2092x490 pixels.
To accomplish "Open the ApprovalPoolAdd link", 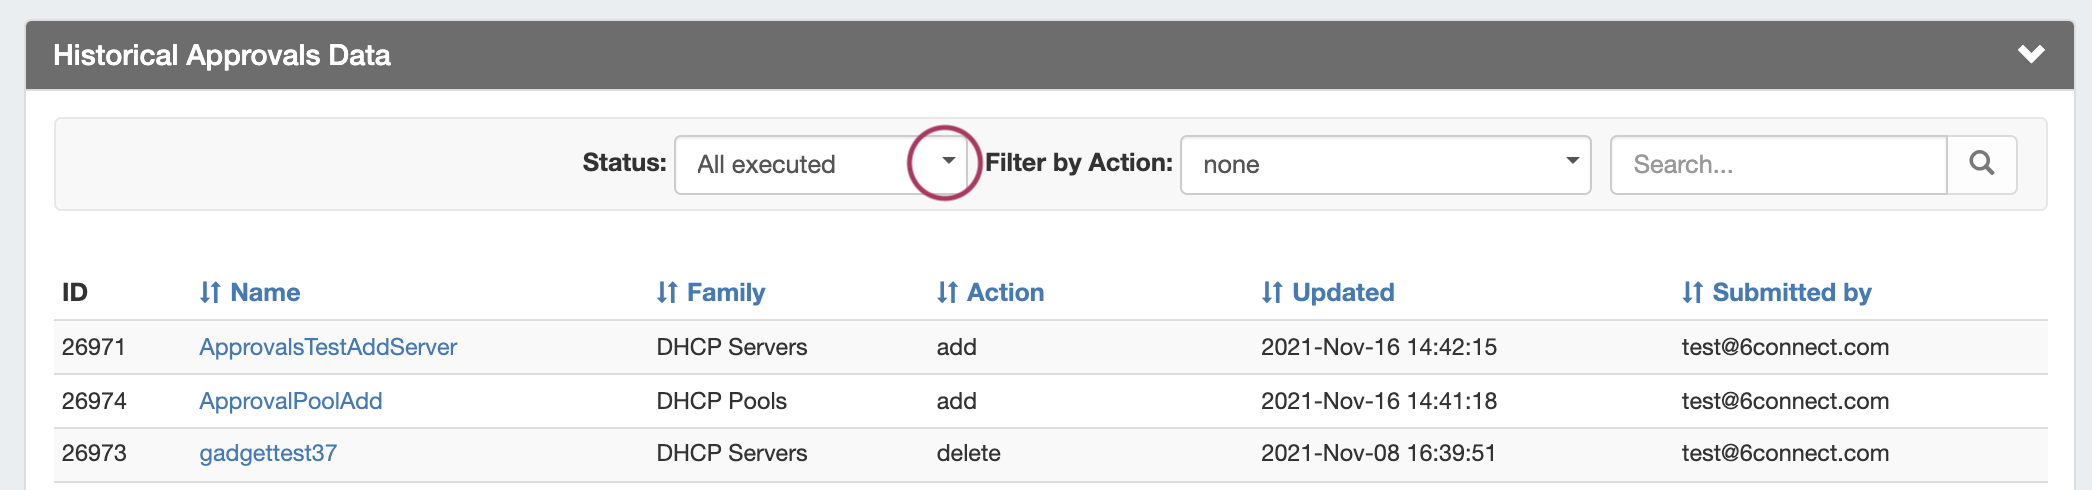I will tap(291, 401).
